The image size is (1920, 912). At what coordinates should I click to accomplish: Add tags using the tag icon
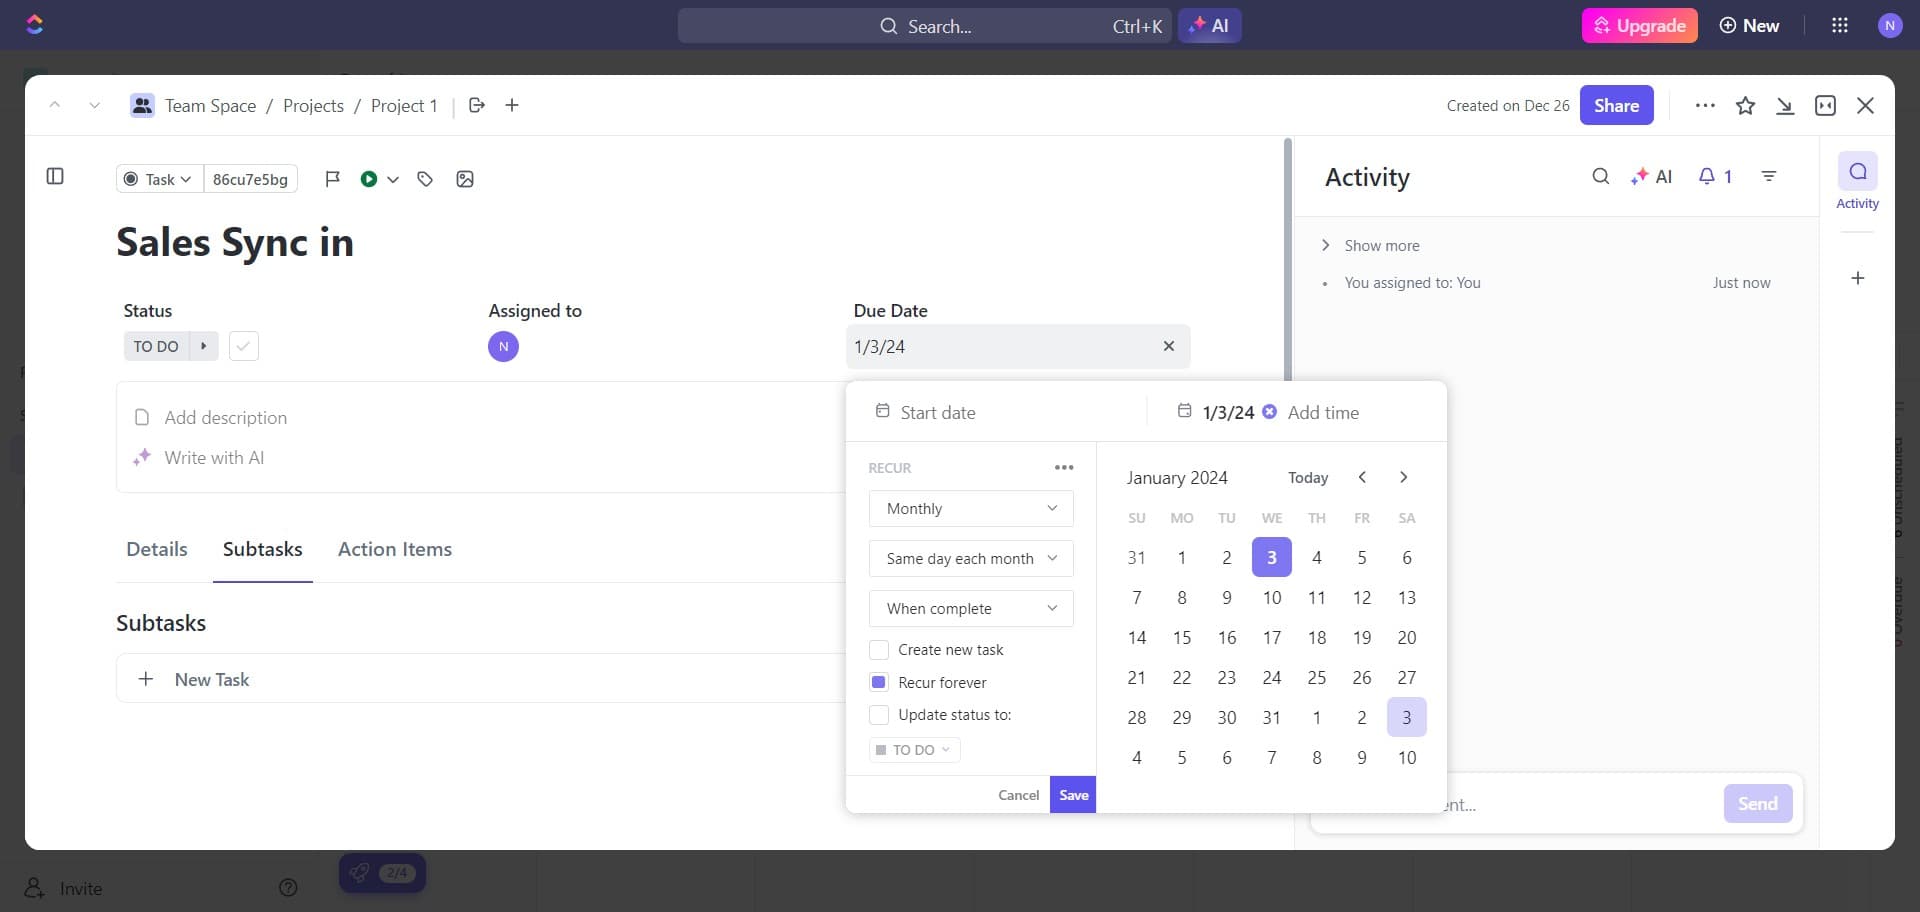[x=425, y=179]
